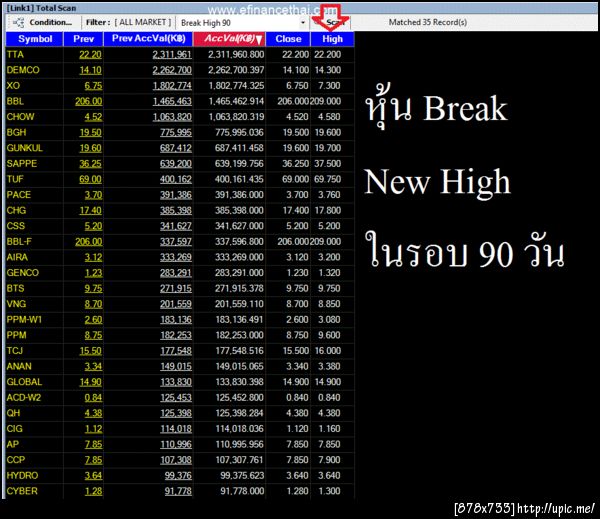The width and height of the screenshot is (600, 519).
Task: Select the ACD-W2 symbol
Action: click(x=24, y=397)
